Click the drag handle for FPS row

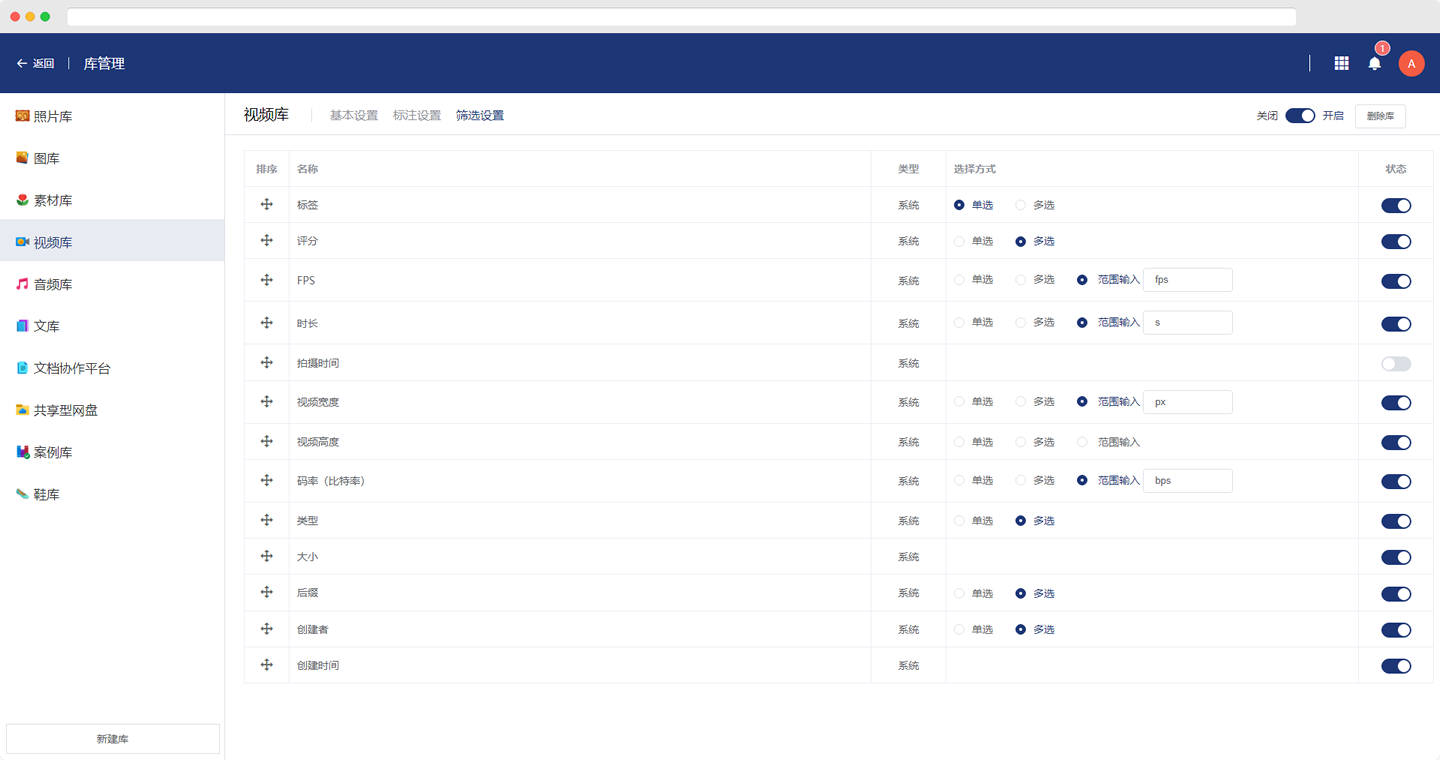pyautogui.click(x=267, y=280)
